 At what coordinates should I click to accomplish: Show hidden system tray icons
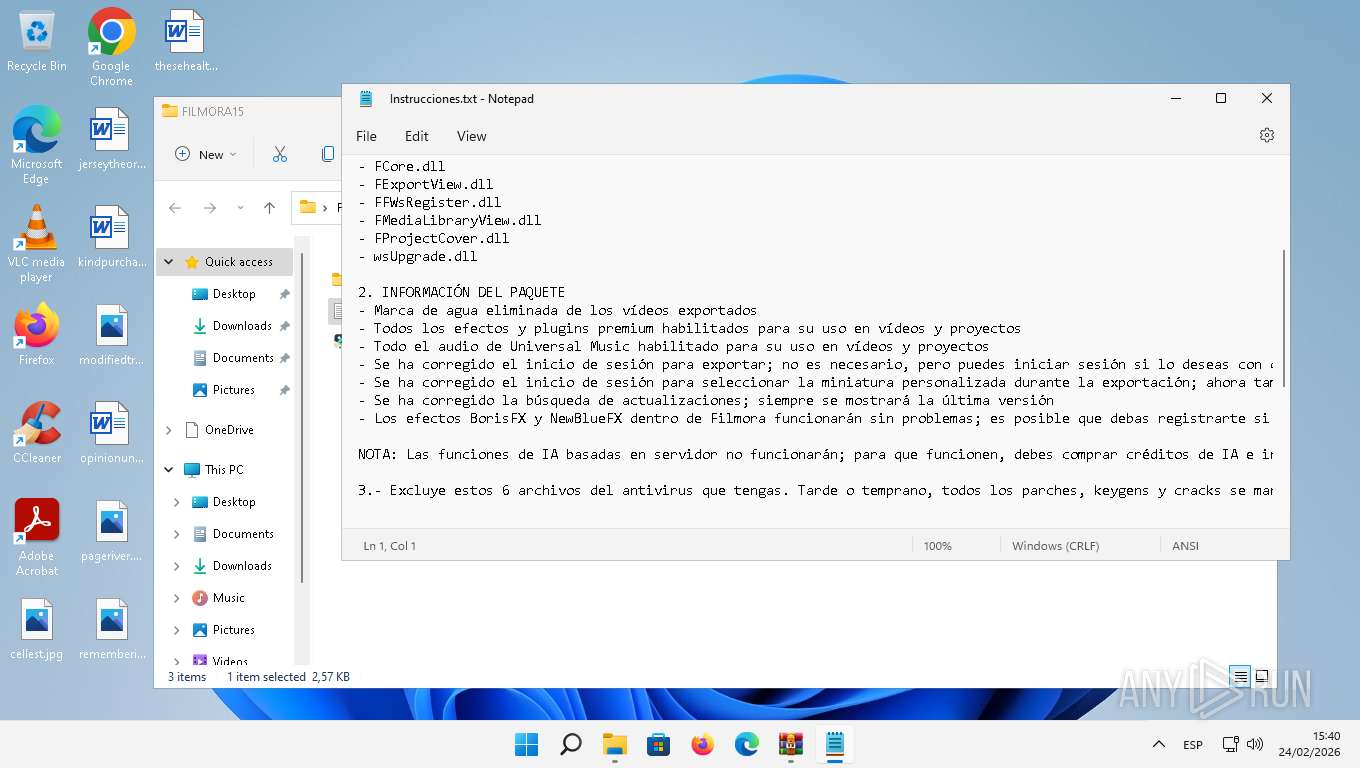coord(1159,744)
